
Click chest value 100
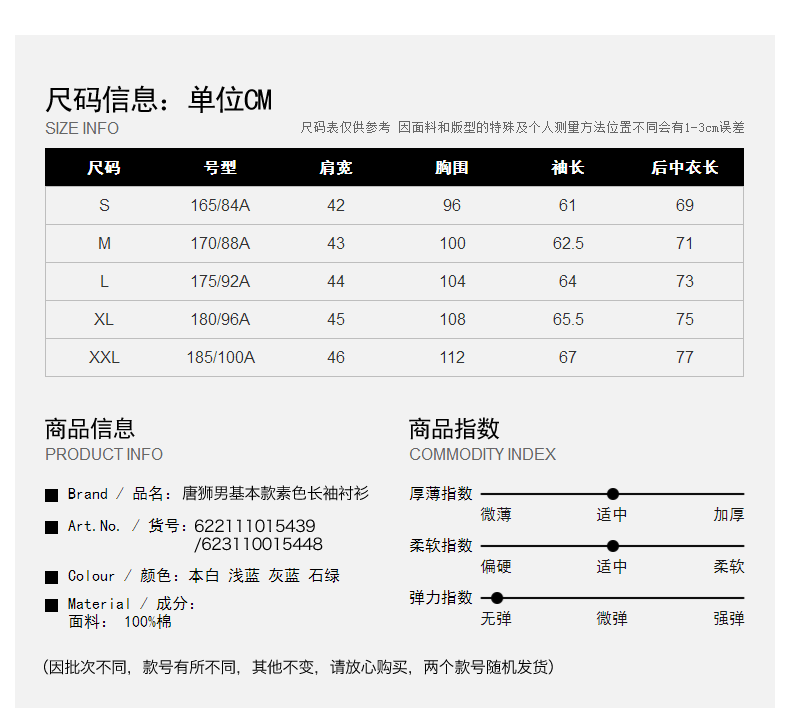point(452,243)
